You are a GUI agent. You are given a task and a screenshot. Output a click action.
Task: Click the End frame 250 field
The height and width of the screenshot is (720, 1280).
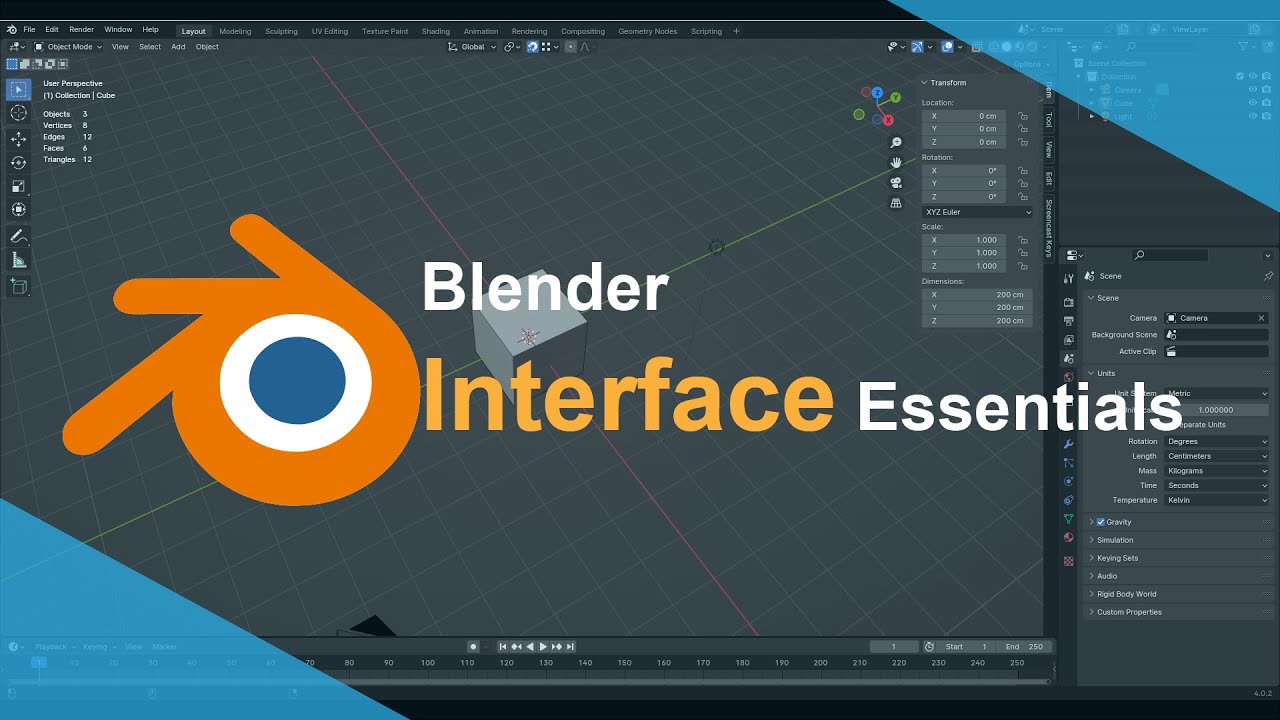click(x=1024, y=647)
